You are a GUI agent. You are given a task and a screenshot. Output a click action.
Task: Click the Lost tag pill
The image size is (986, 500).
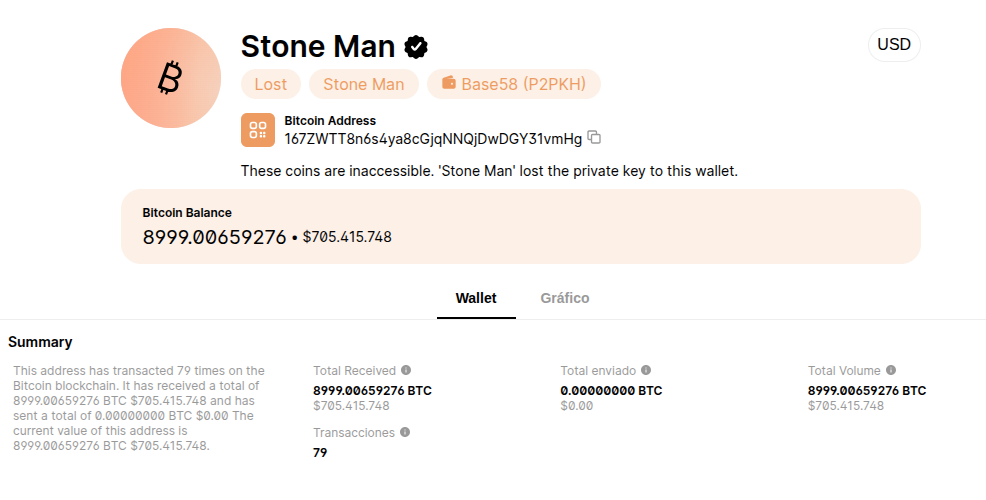[x=271, y=84]
